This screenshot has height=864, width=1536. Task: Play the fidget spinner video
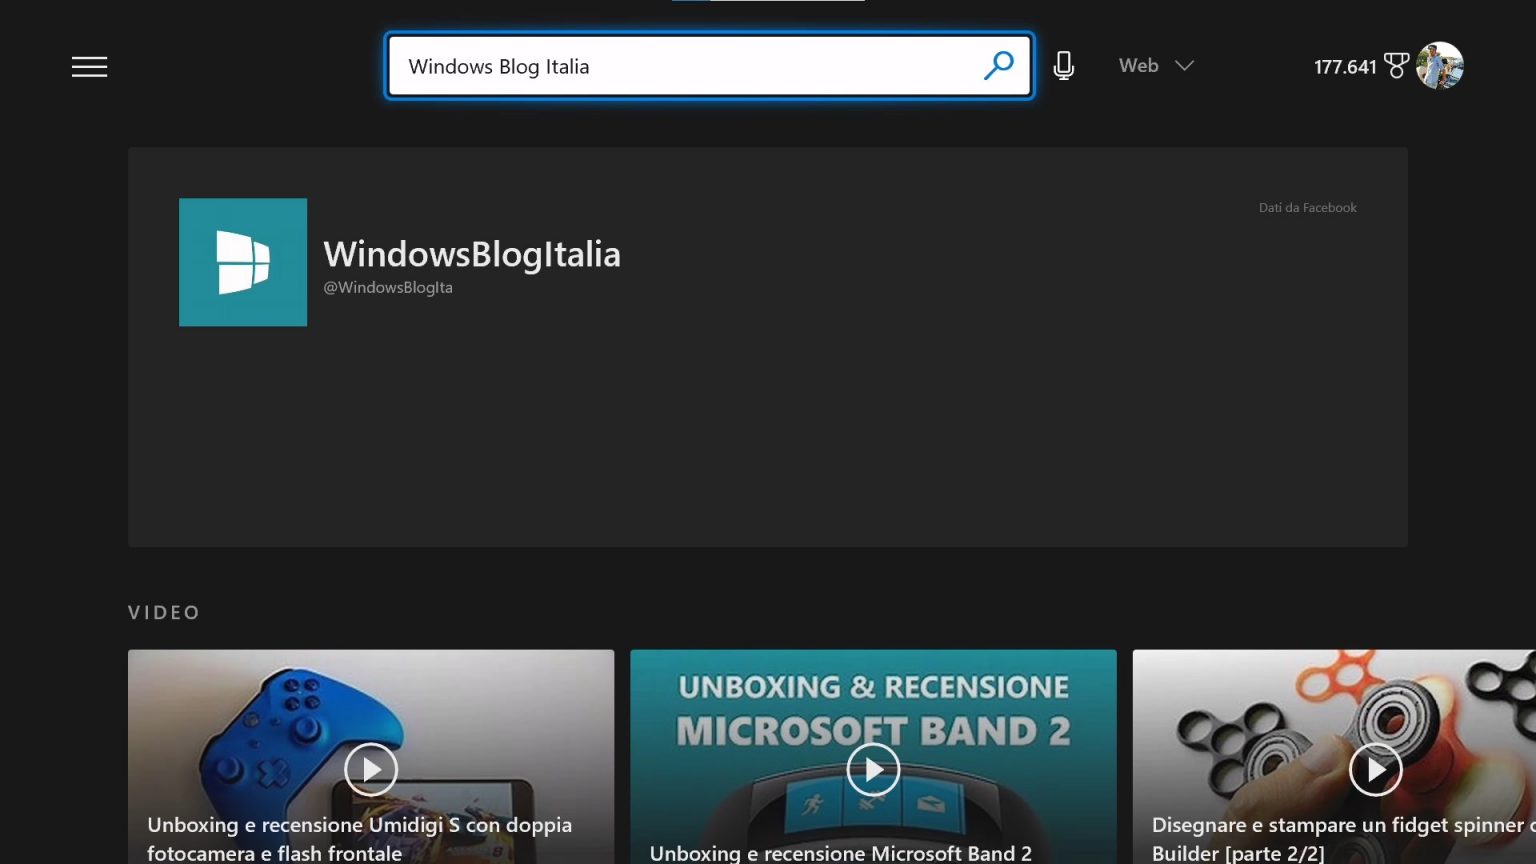(x=1375, y=769)
